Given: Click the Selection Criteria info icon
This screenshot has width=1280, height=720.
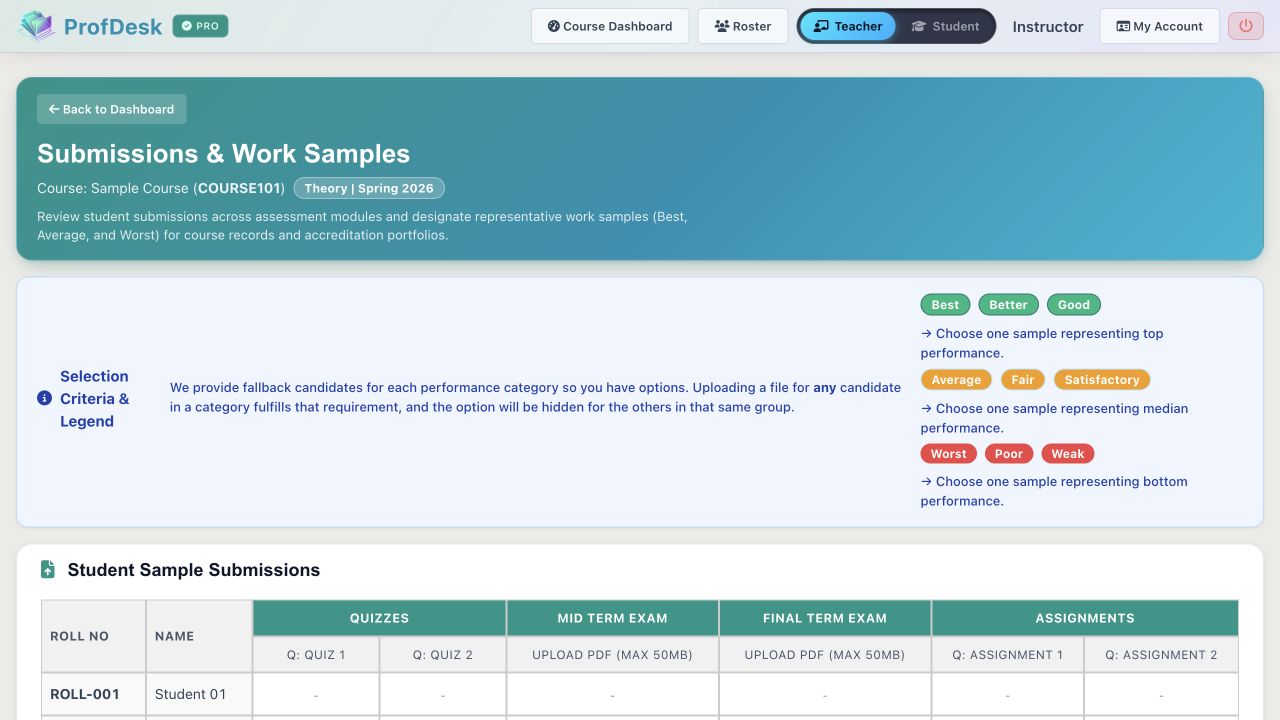Looking at the screenshot, I should point(44,398).
